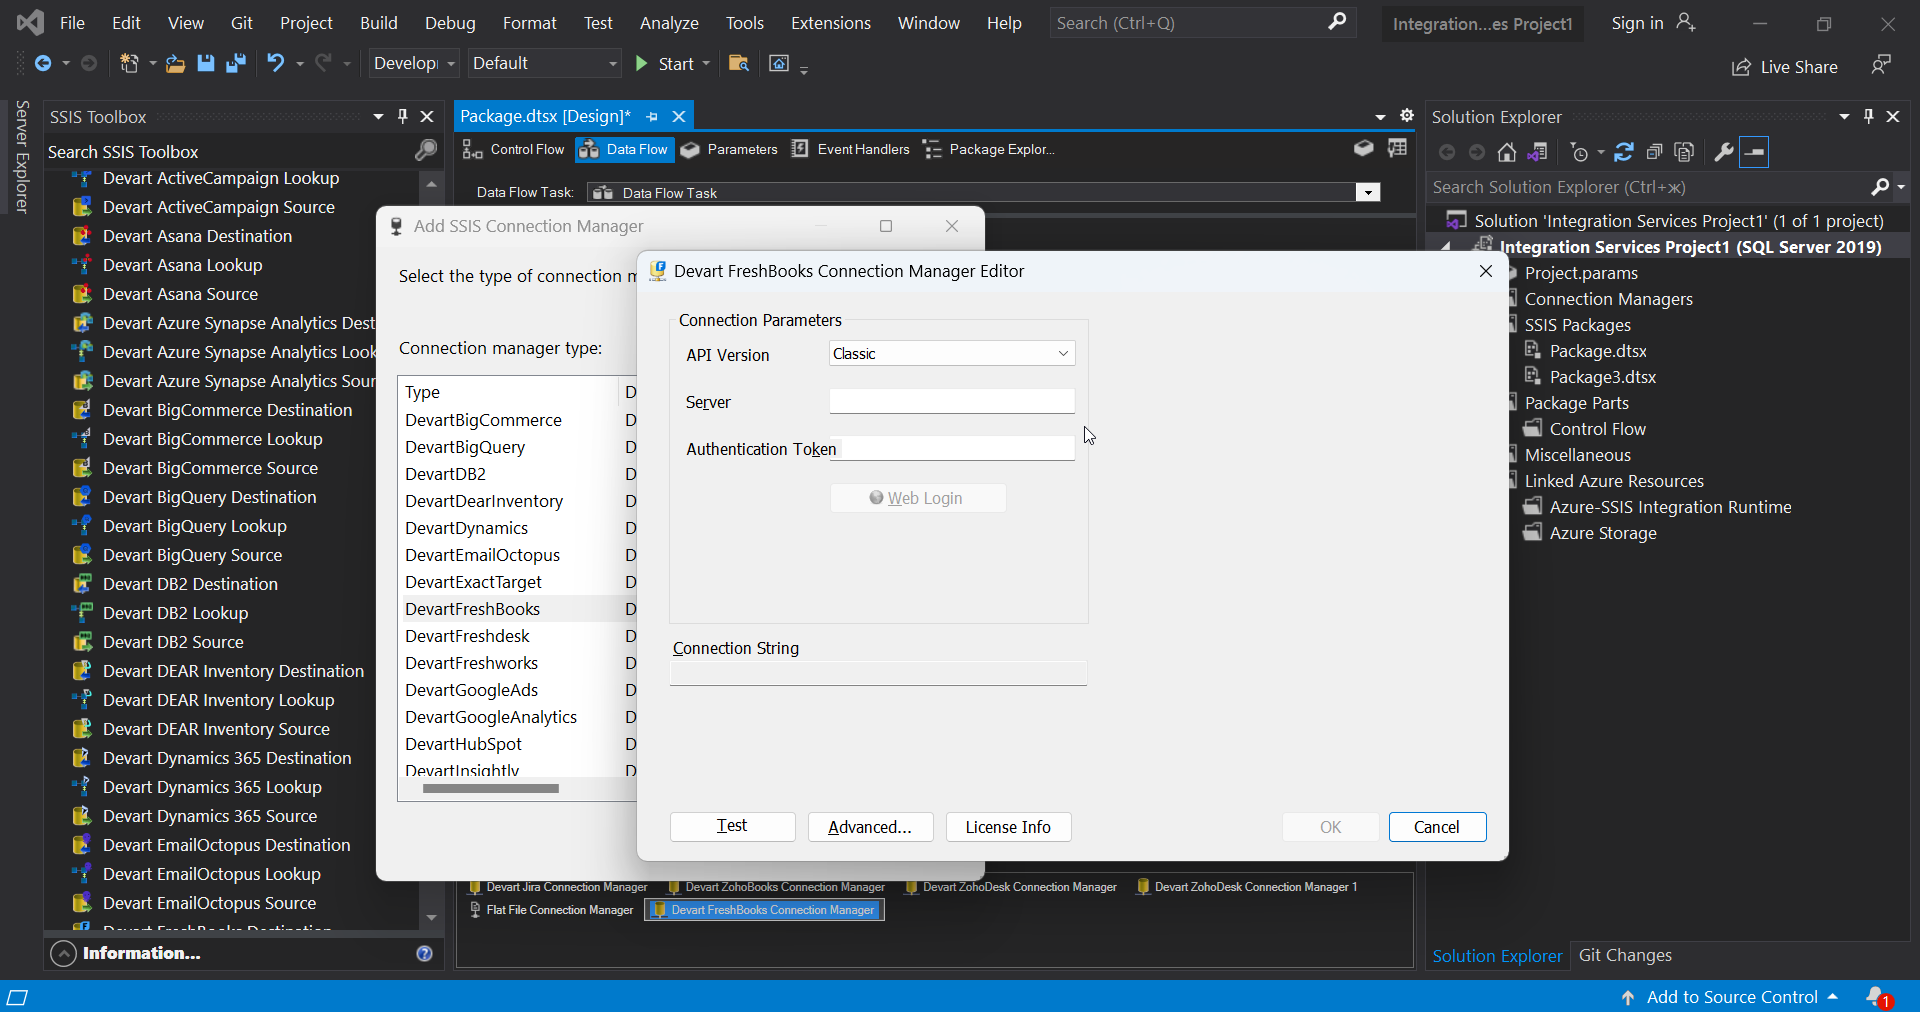Open the Data Flow Task dropdown arrow

[x=1368, y=192]
